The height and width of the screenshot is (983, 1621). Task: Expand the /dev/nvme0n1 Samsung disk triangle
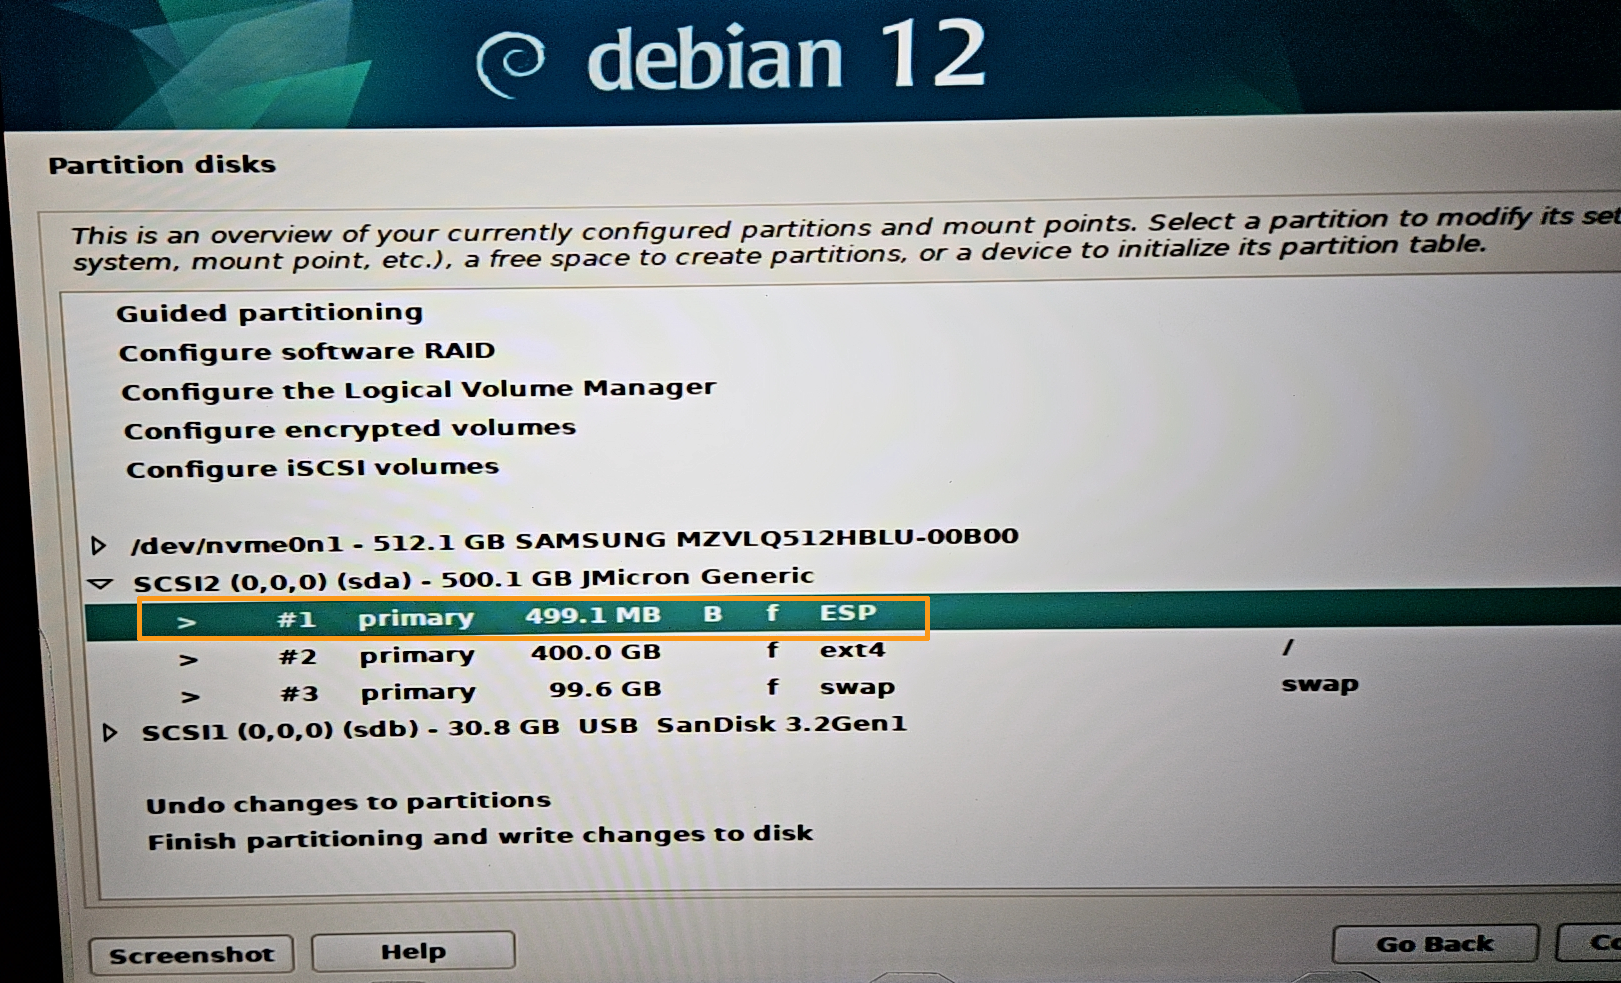pyautogui.click(x=98, y=545)
